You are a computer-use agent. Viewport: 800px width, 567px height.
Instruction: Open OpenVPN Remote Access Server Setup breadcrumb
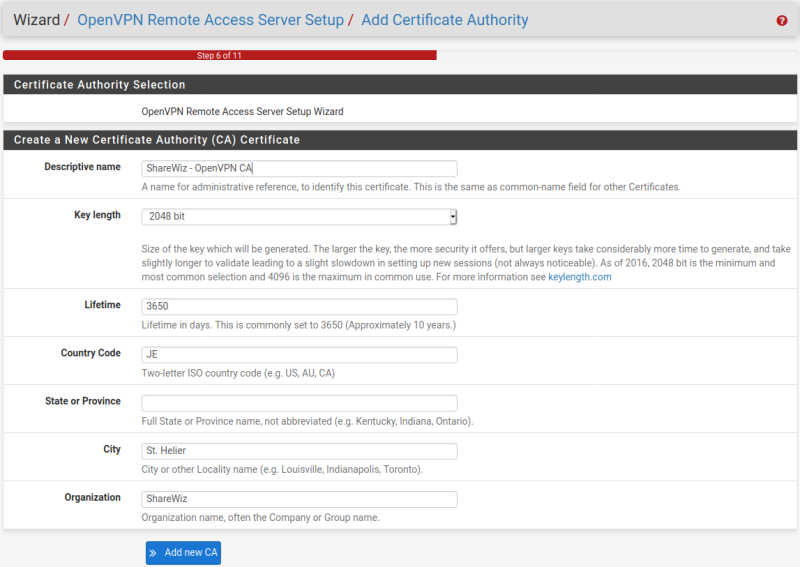(210, 20)
